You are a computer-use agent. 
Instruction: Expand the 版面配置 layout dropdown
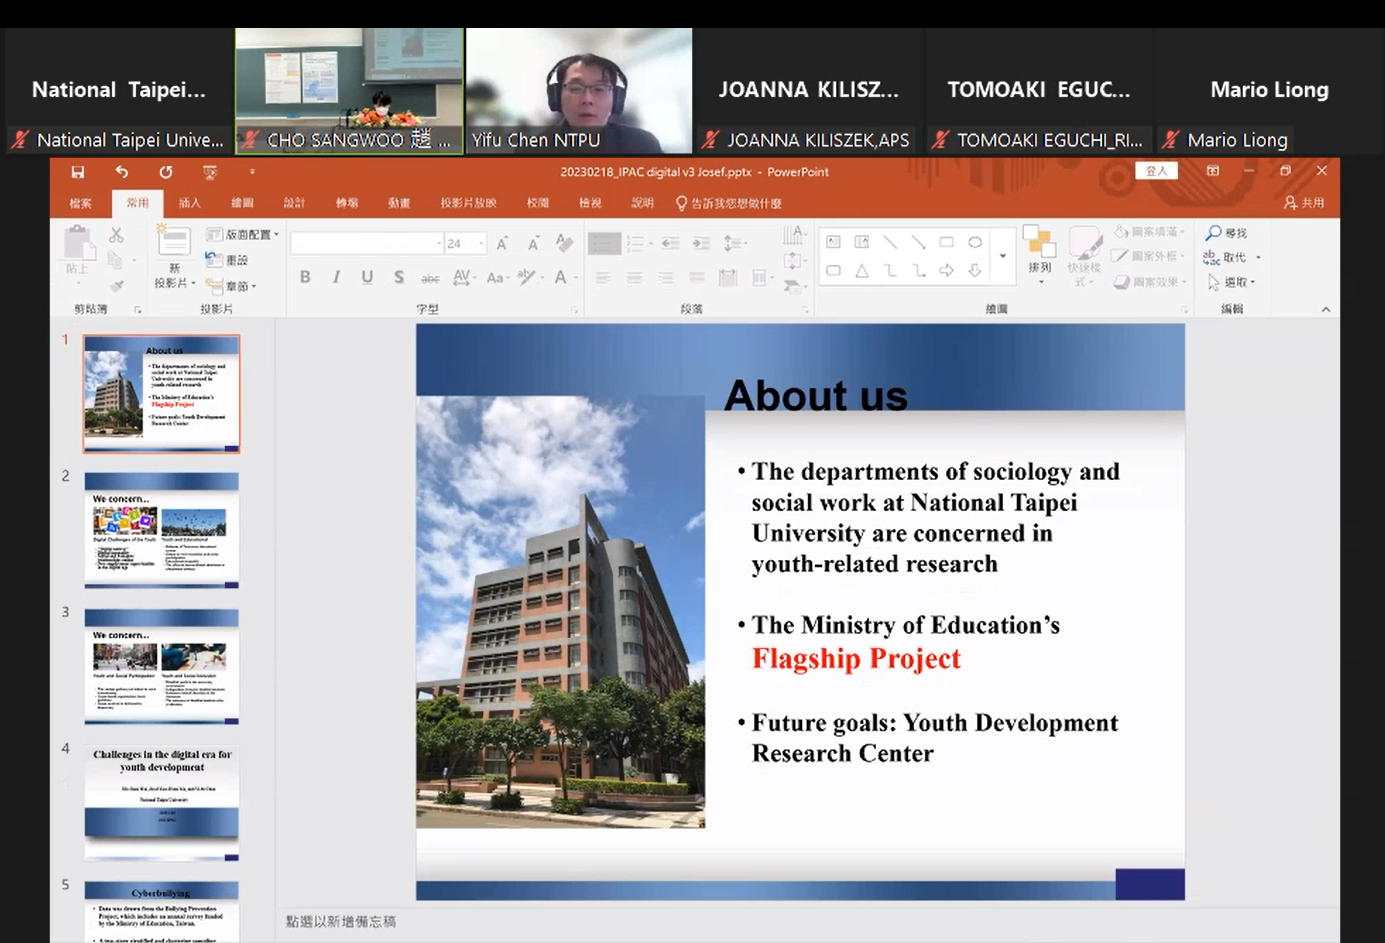point(243,234)
